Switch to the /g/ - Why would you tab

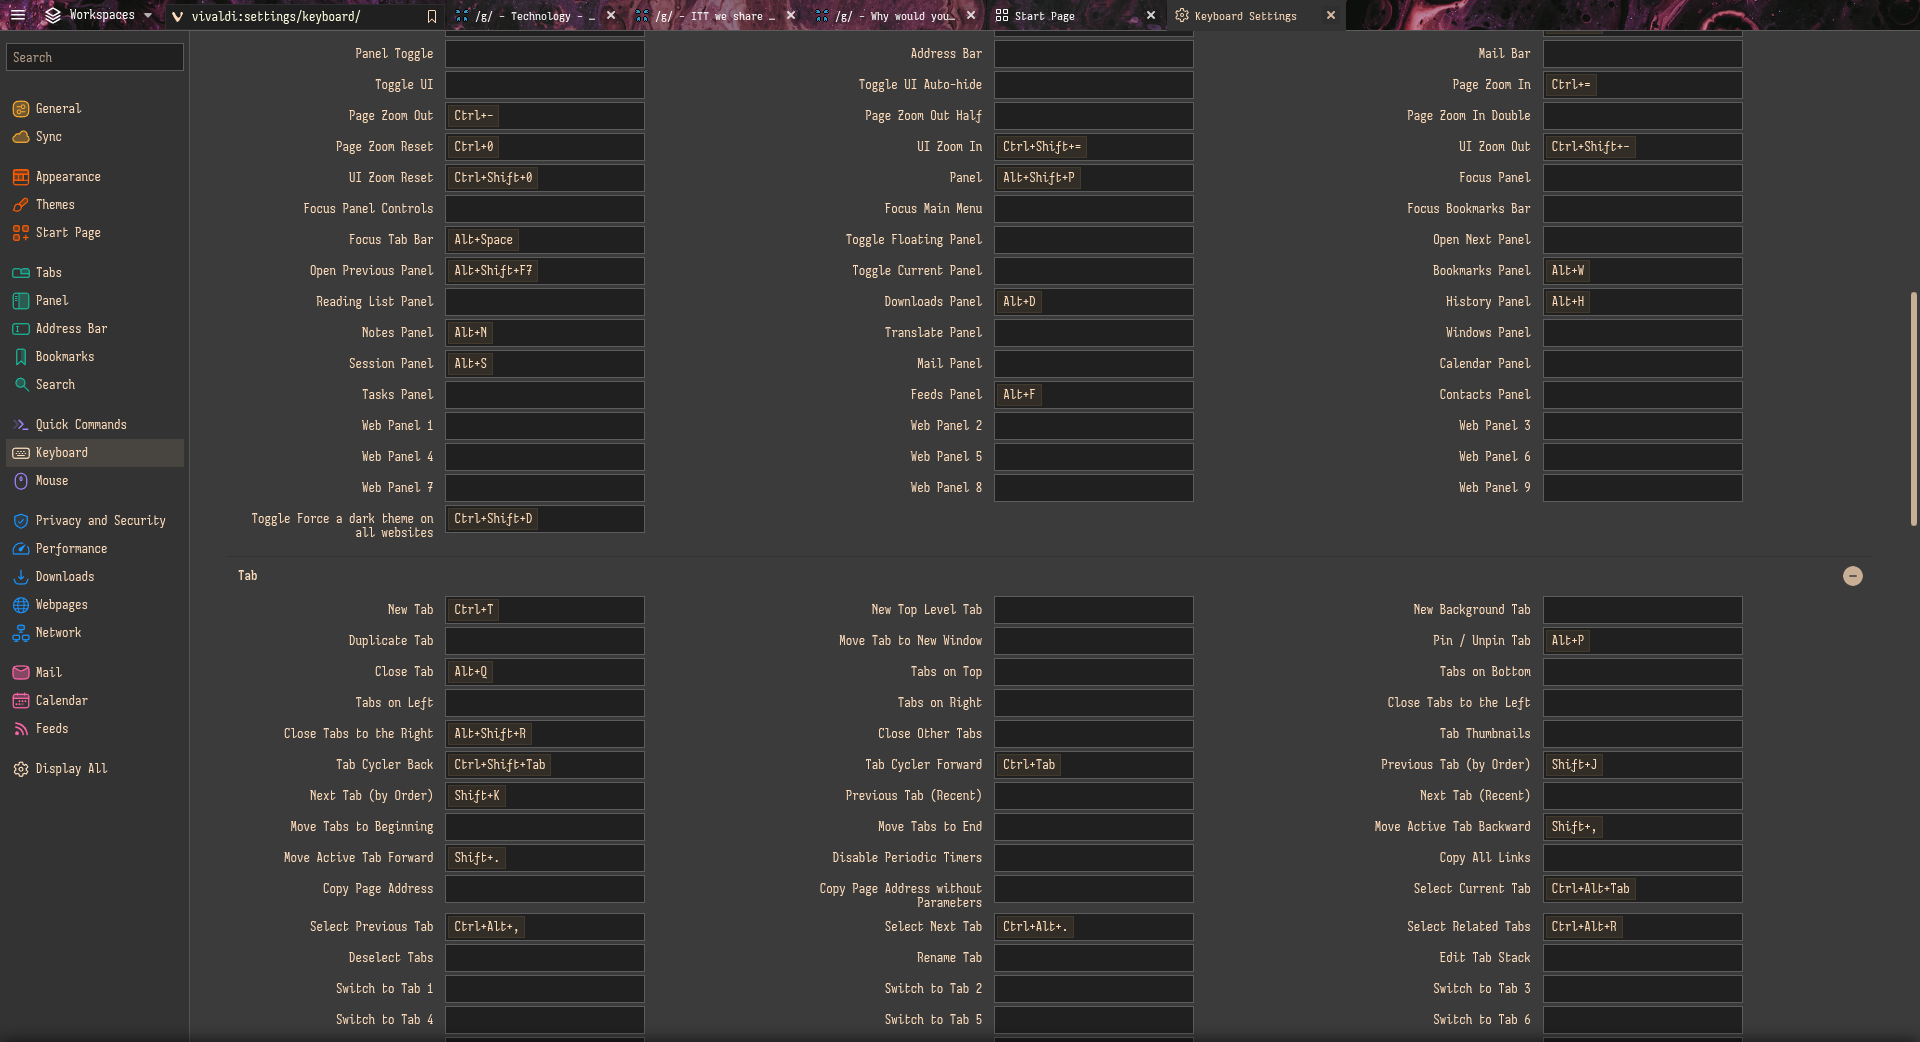pos(896,16)
